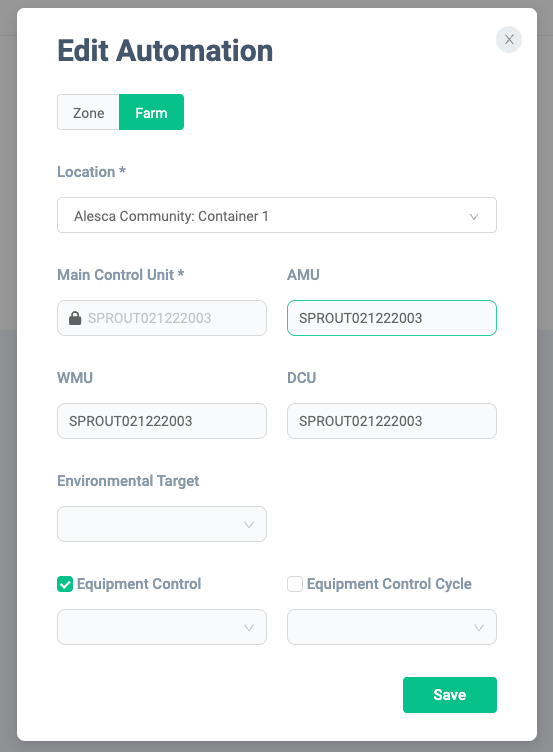
Task: Click the Equipment Control Cycle chevron icon
Action: [x=479, y=627]
